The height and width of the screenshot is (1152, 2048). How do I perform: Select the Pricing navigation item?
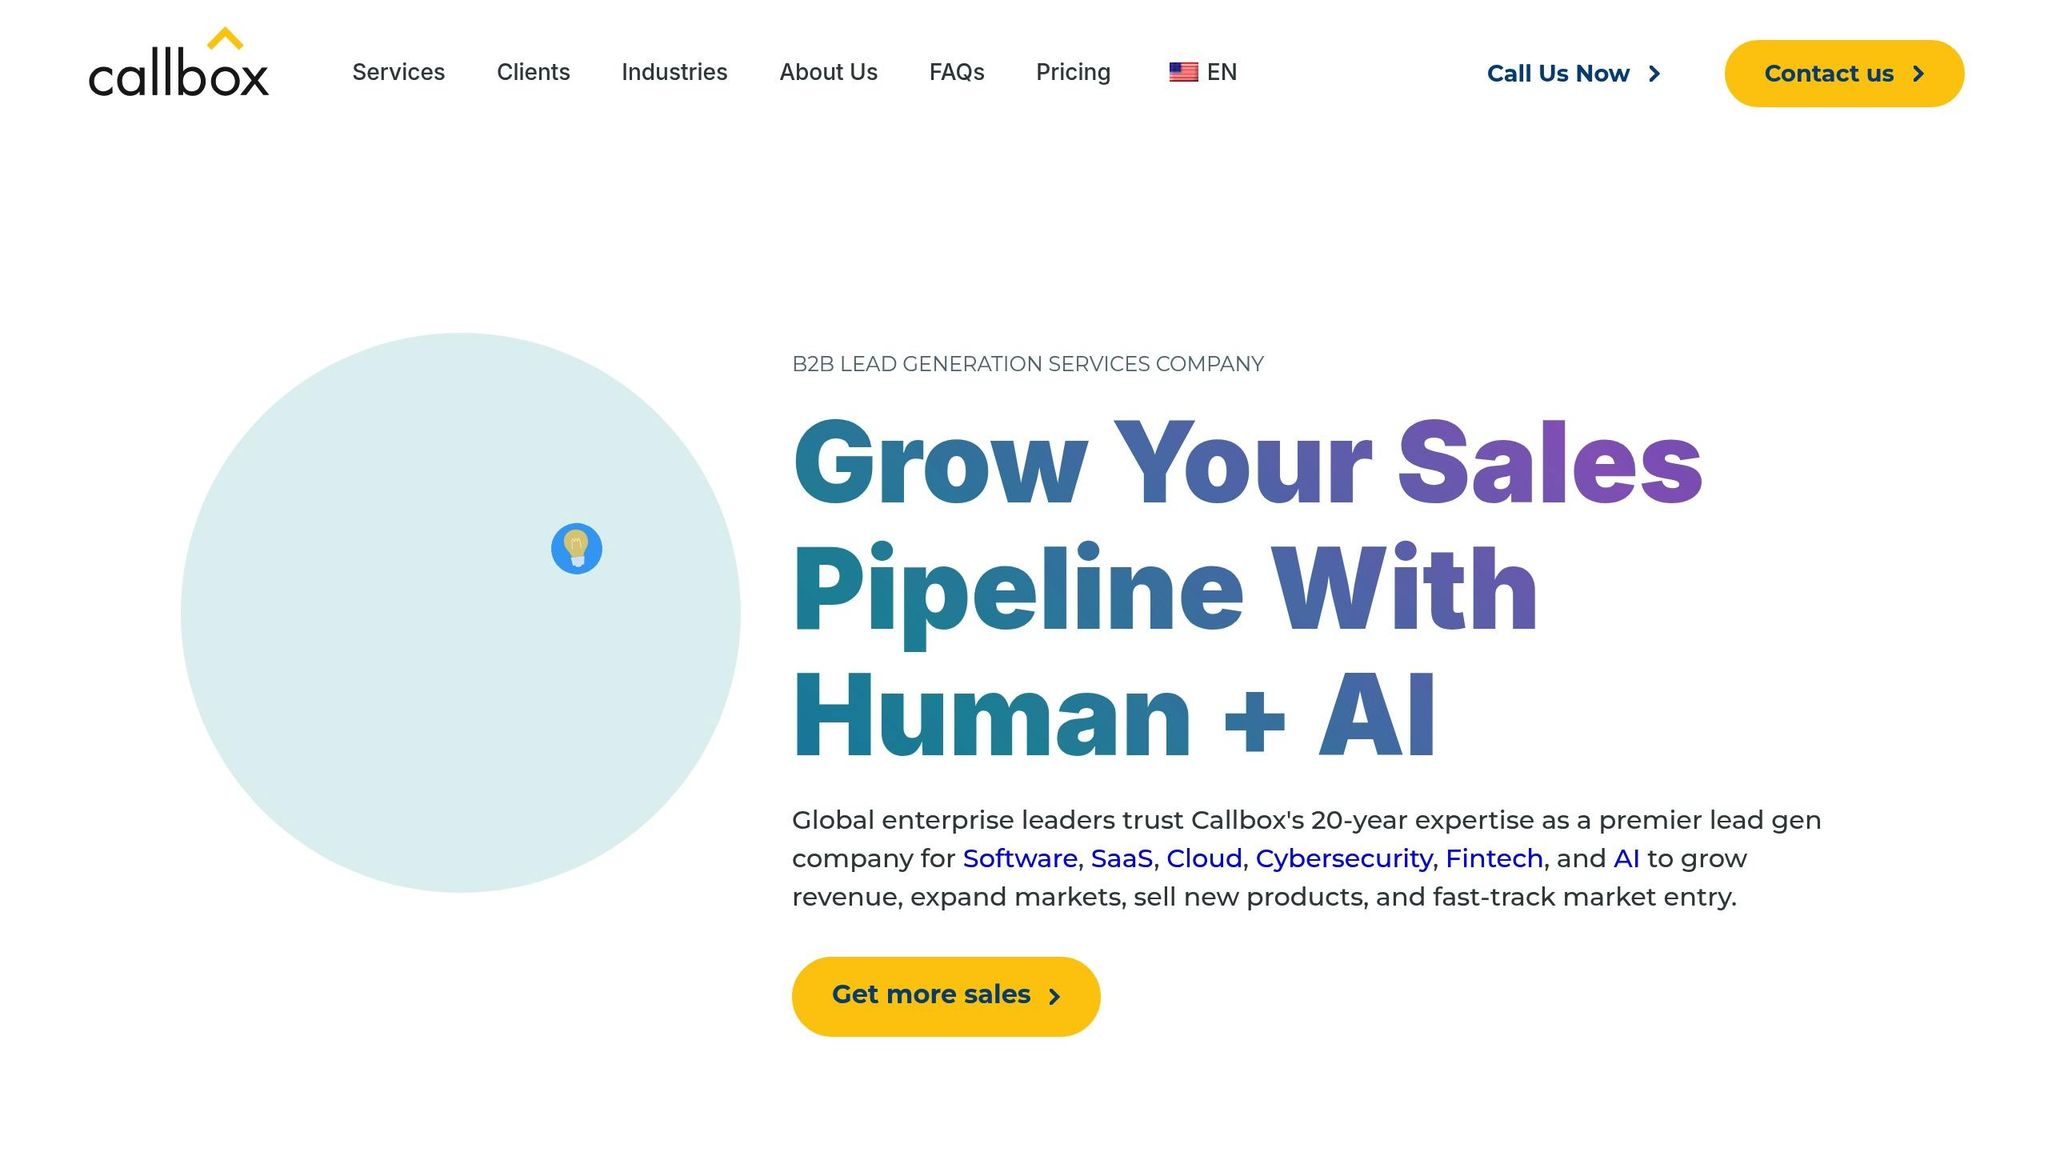(1073, 72)
